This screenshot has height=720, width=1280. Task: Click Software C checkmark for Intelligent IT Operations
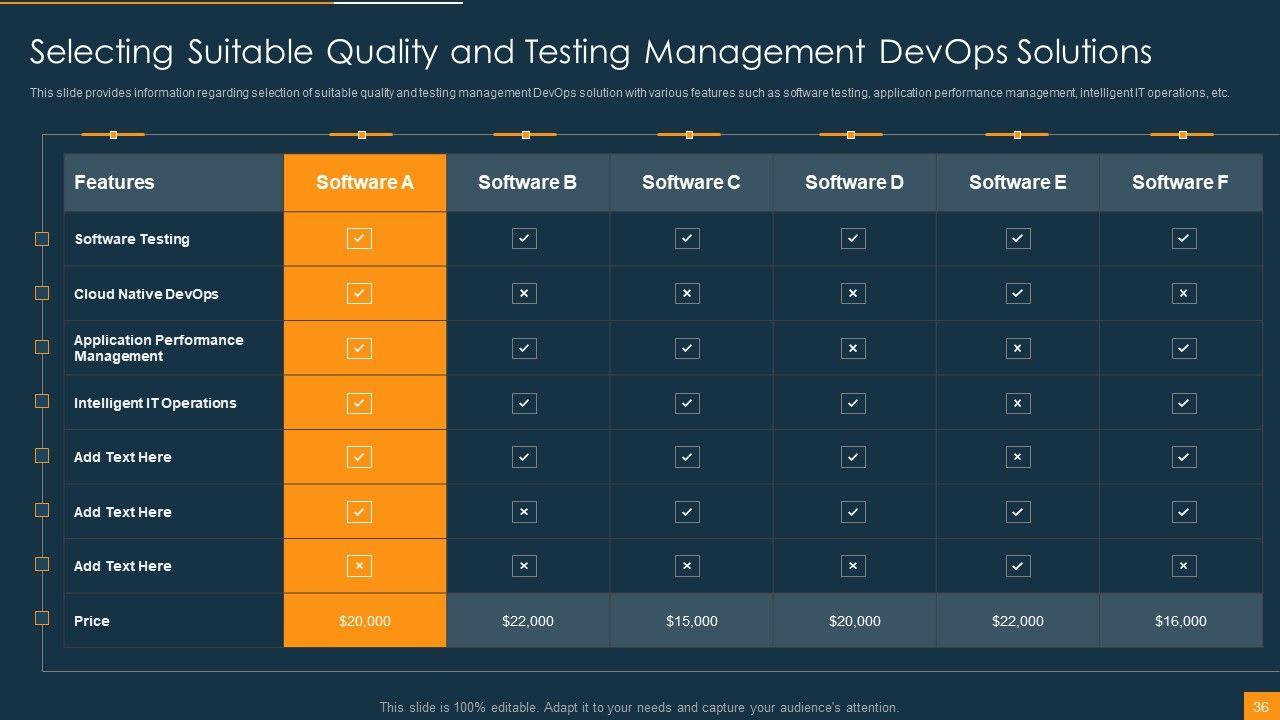click(687, 403)
